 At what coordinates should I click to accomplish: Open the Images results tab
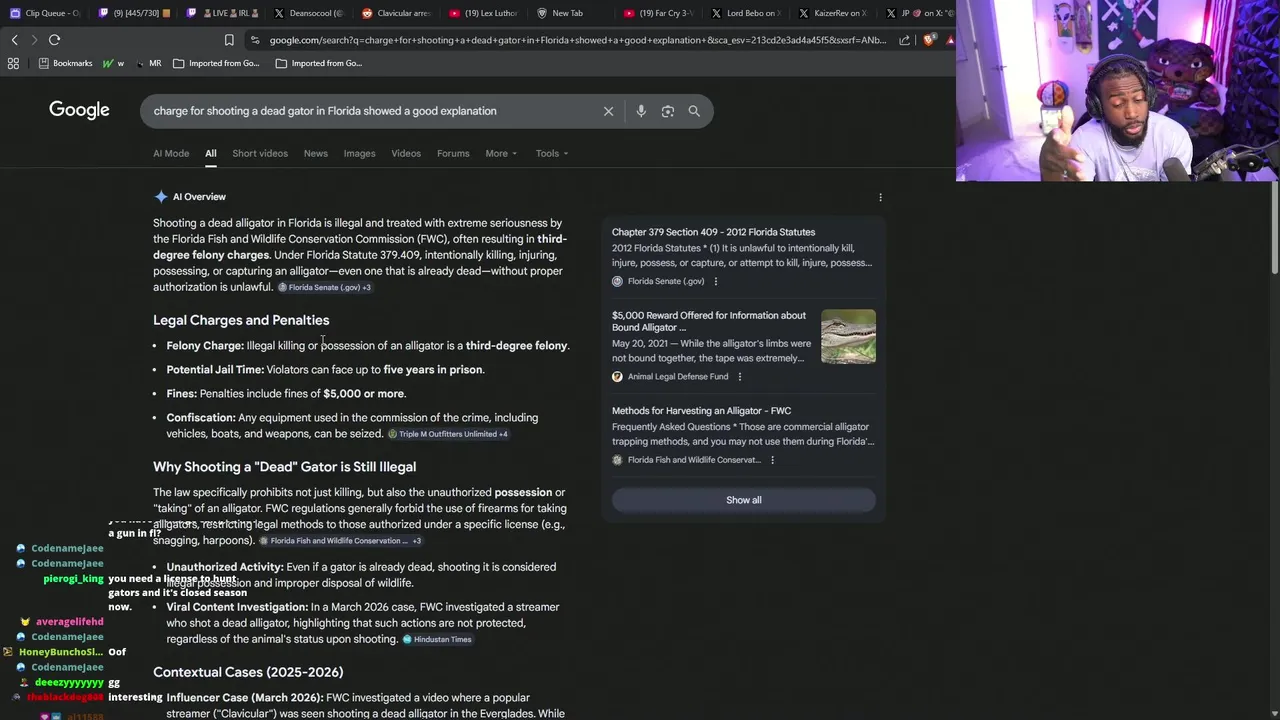tap(360, 153)
